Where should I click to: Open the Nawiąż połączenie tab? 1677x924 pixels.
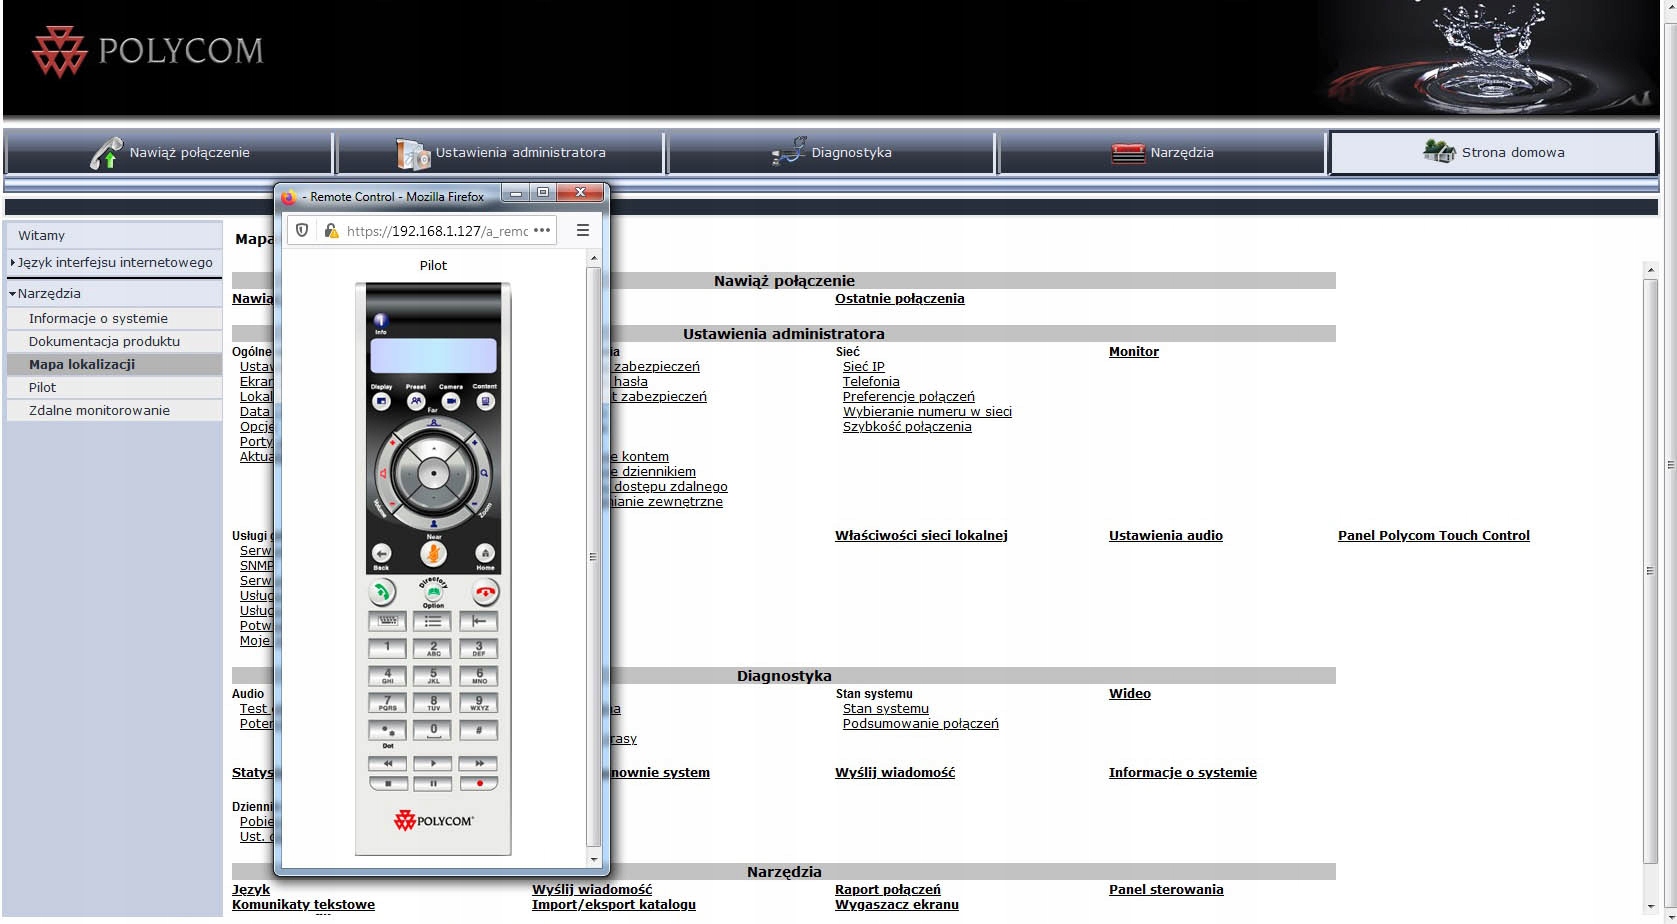[169, 153]
